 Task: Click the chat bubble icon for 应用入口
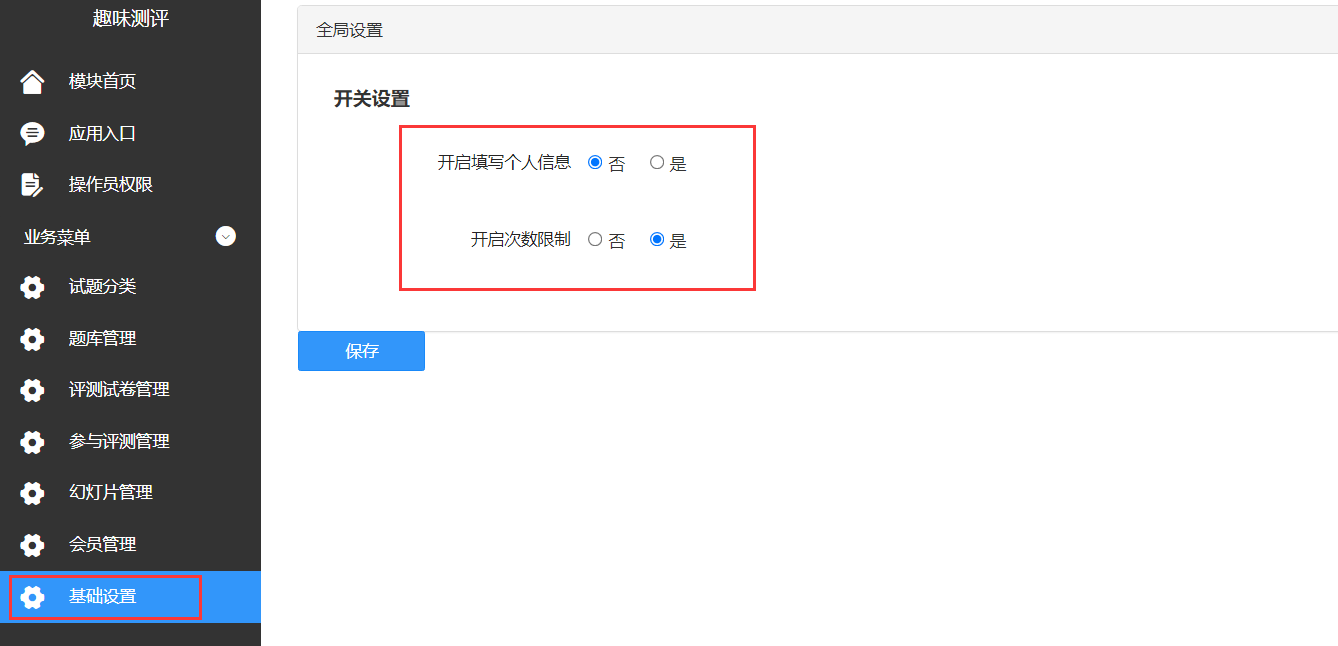click(32, 134)
